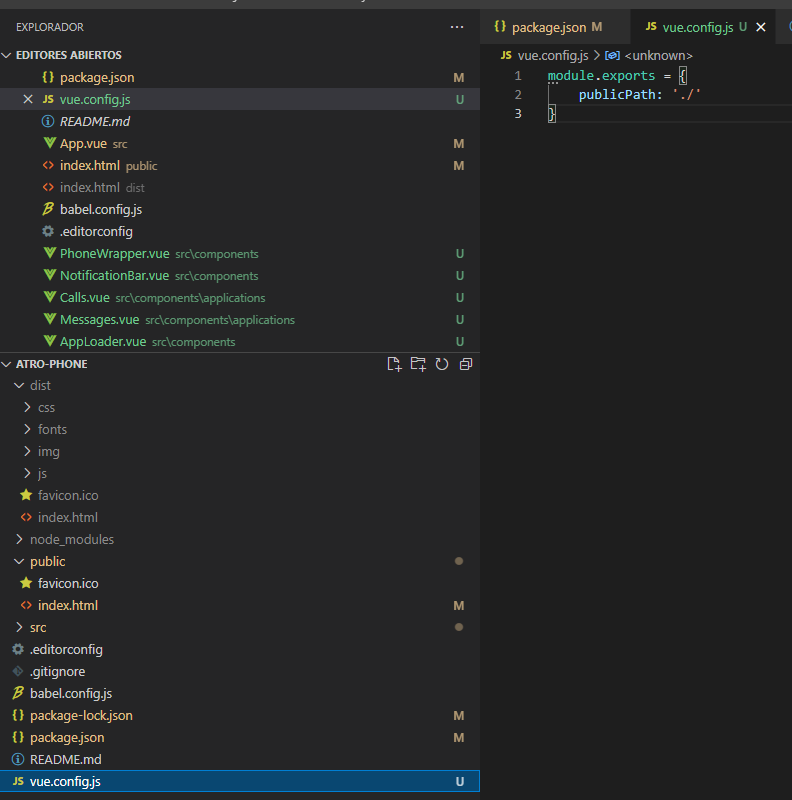Image resolution: width=792 pixels, height=800 pixels.
Task: Open index.html public in open editors
Action: [x=240, y=165]
